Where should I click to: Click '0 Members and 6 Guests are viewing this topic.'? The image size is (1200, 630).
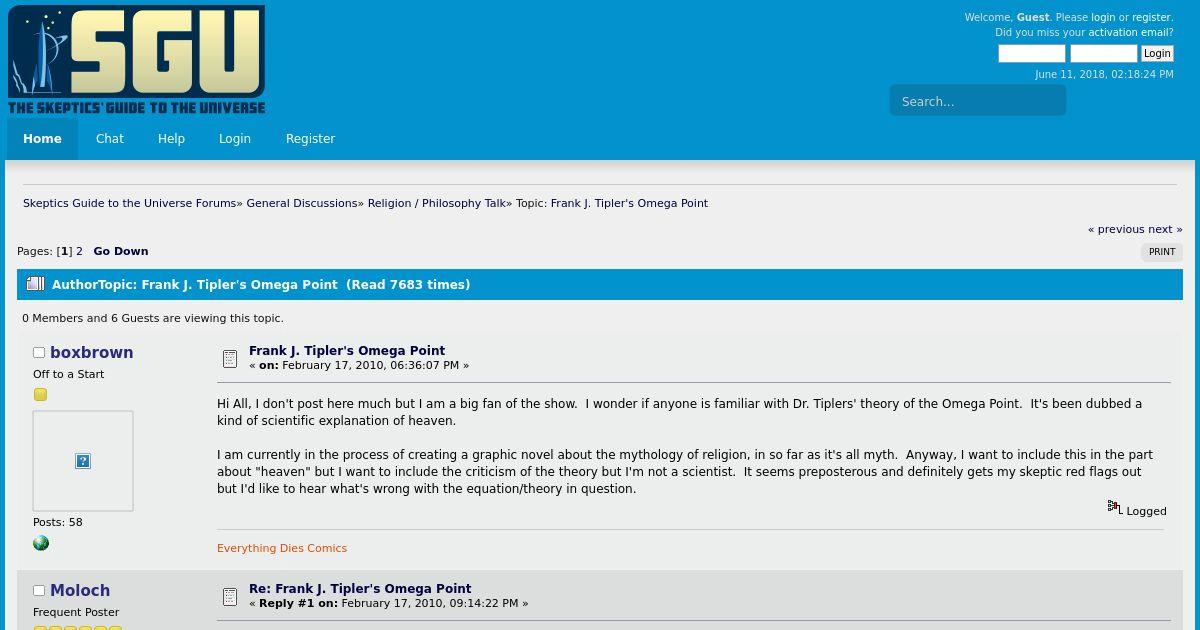(x=153, y=318)
